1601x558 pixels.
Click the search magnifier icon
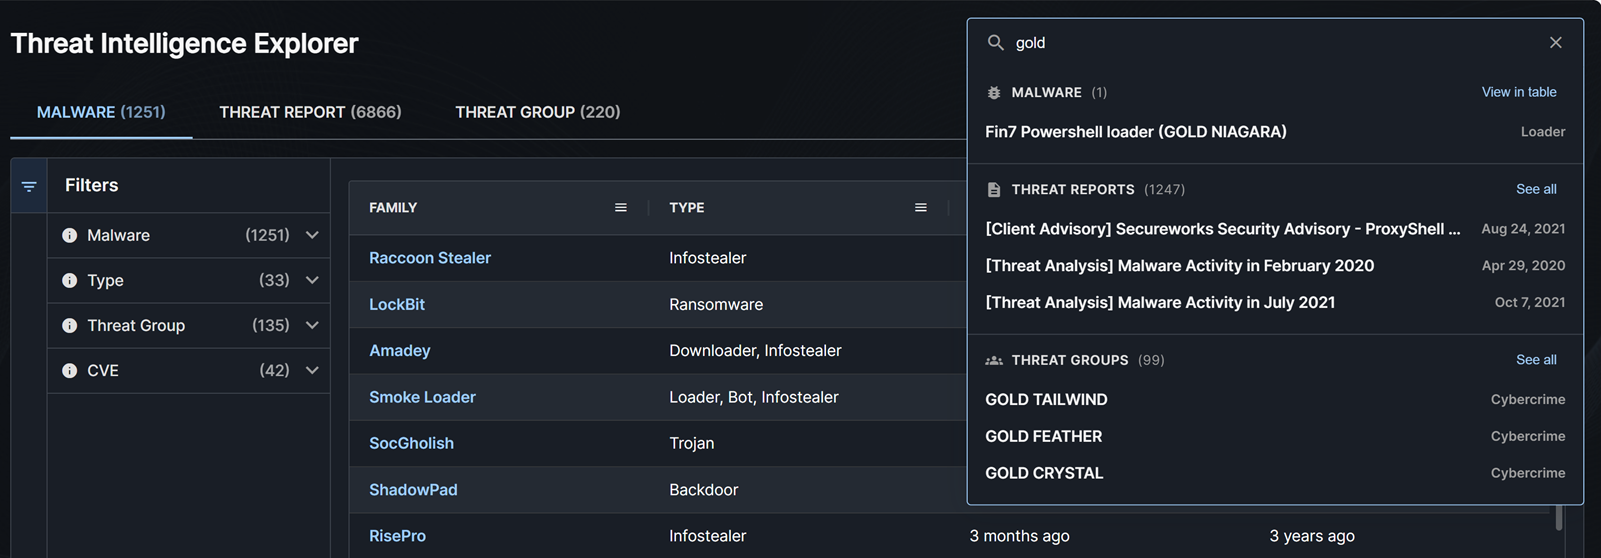pyautogui.click(x=995, y=43)
